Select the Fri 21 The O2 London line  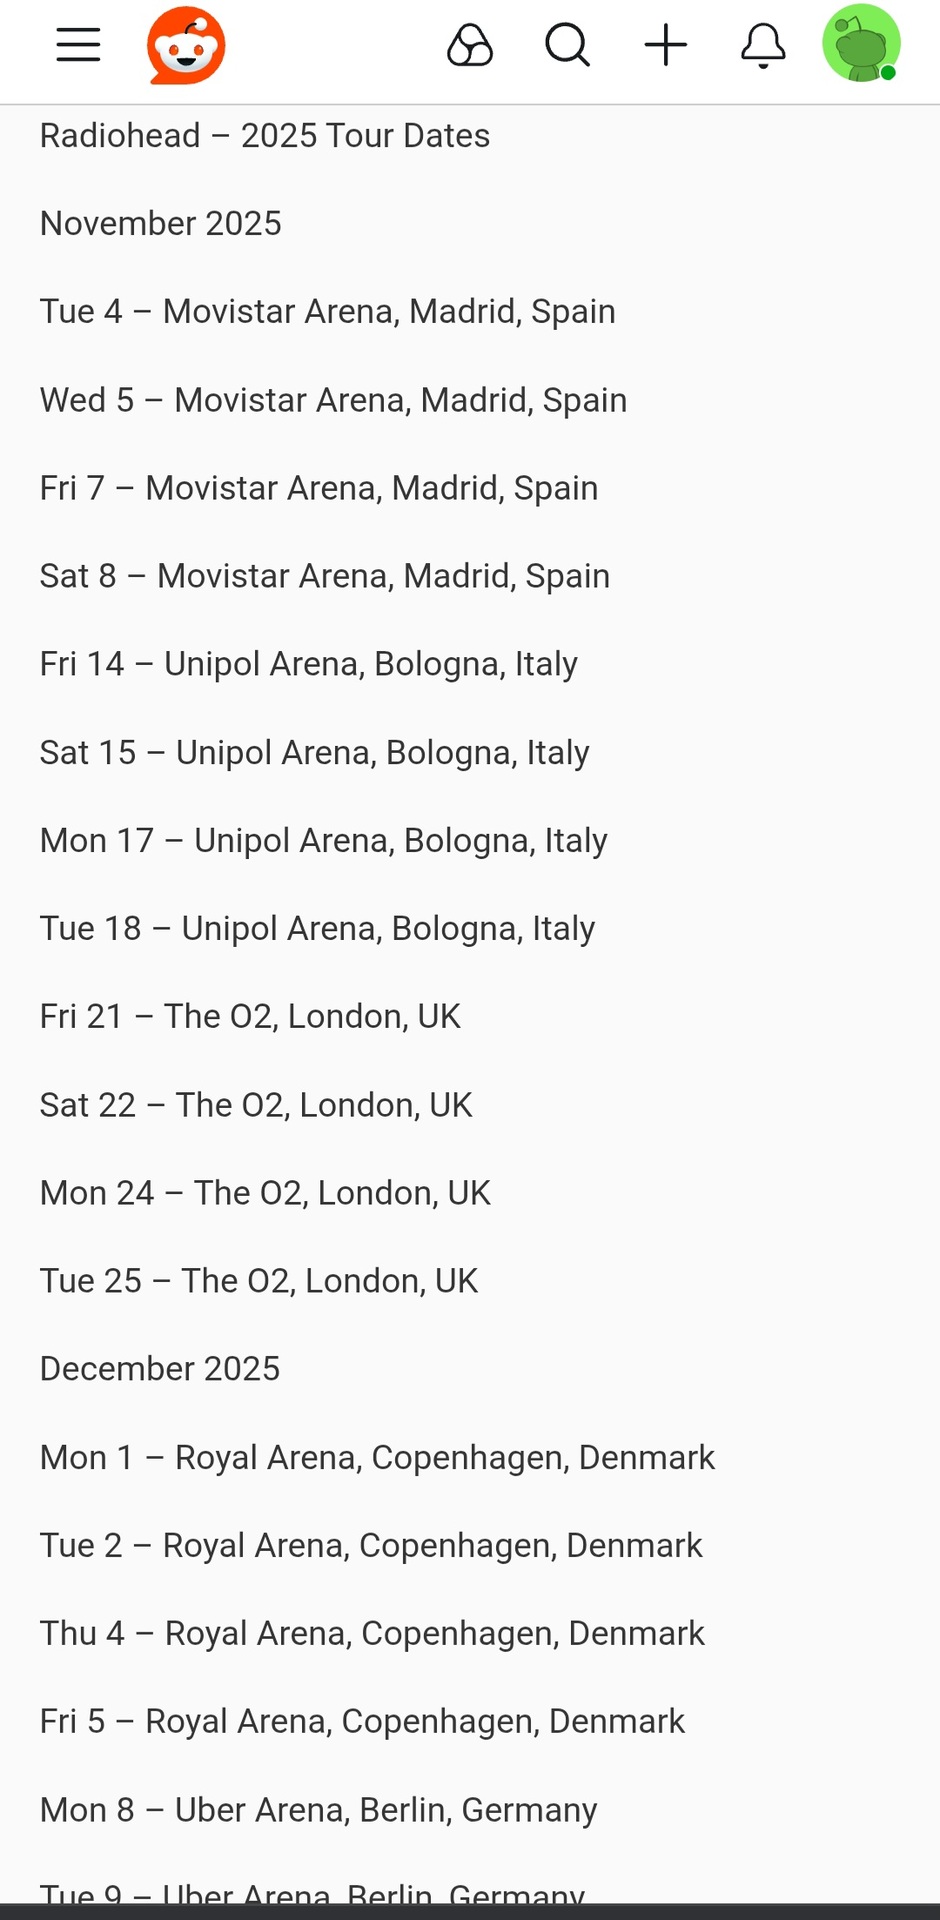coord(250,1017)
